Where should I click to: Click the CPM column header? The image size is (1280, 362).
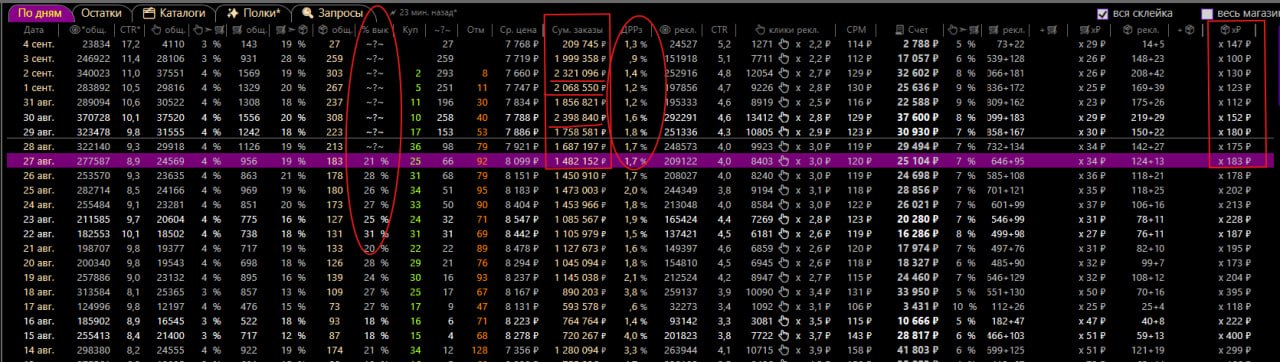(856, 31)
